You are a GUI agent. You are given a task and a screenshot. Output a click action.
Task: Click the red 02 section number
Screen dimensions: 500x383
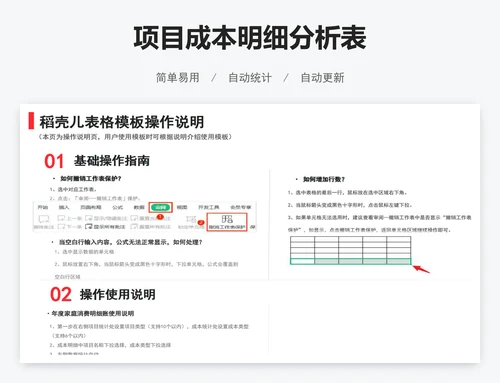coord(61,295)
